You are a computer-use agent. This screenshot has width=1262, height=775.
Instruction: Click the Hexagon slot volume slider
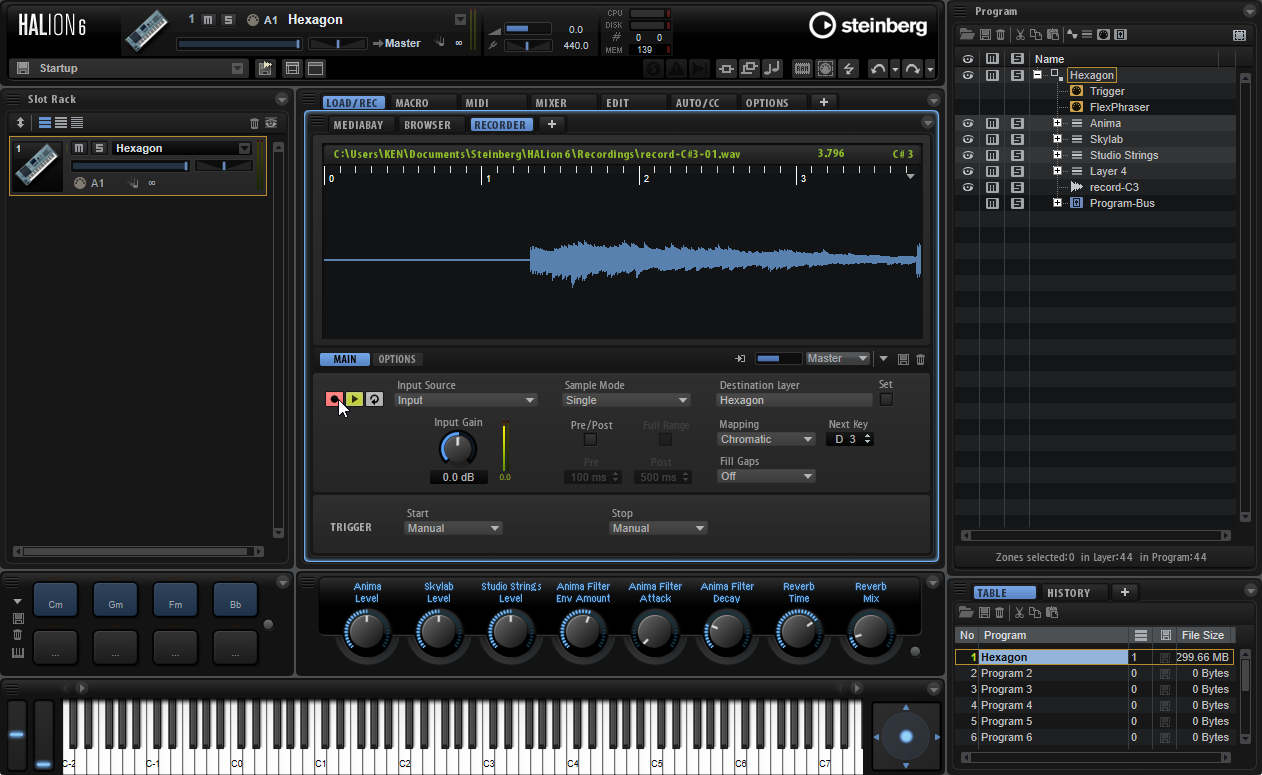click(130, 166)
